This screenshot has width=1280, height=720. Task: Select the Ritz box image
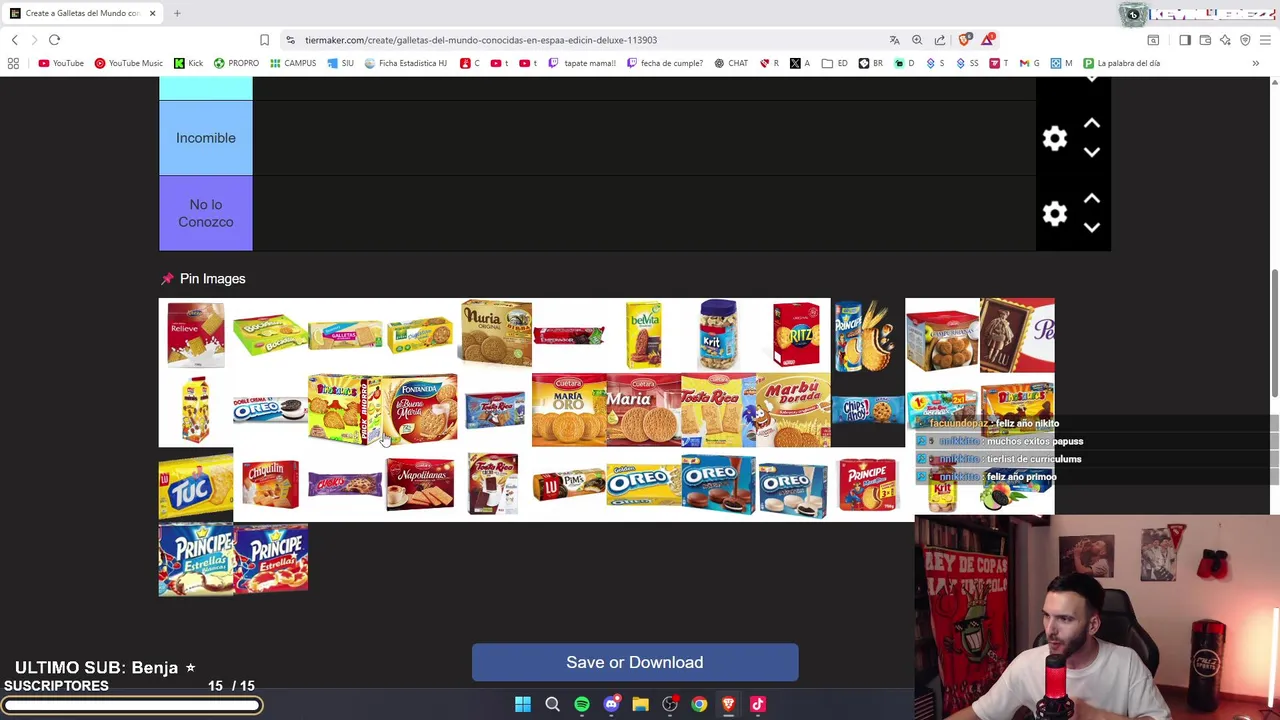click(x=794, y=335)
